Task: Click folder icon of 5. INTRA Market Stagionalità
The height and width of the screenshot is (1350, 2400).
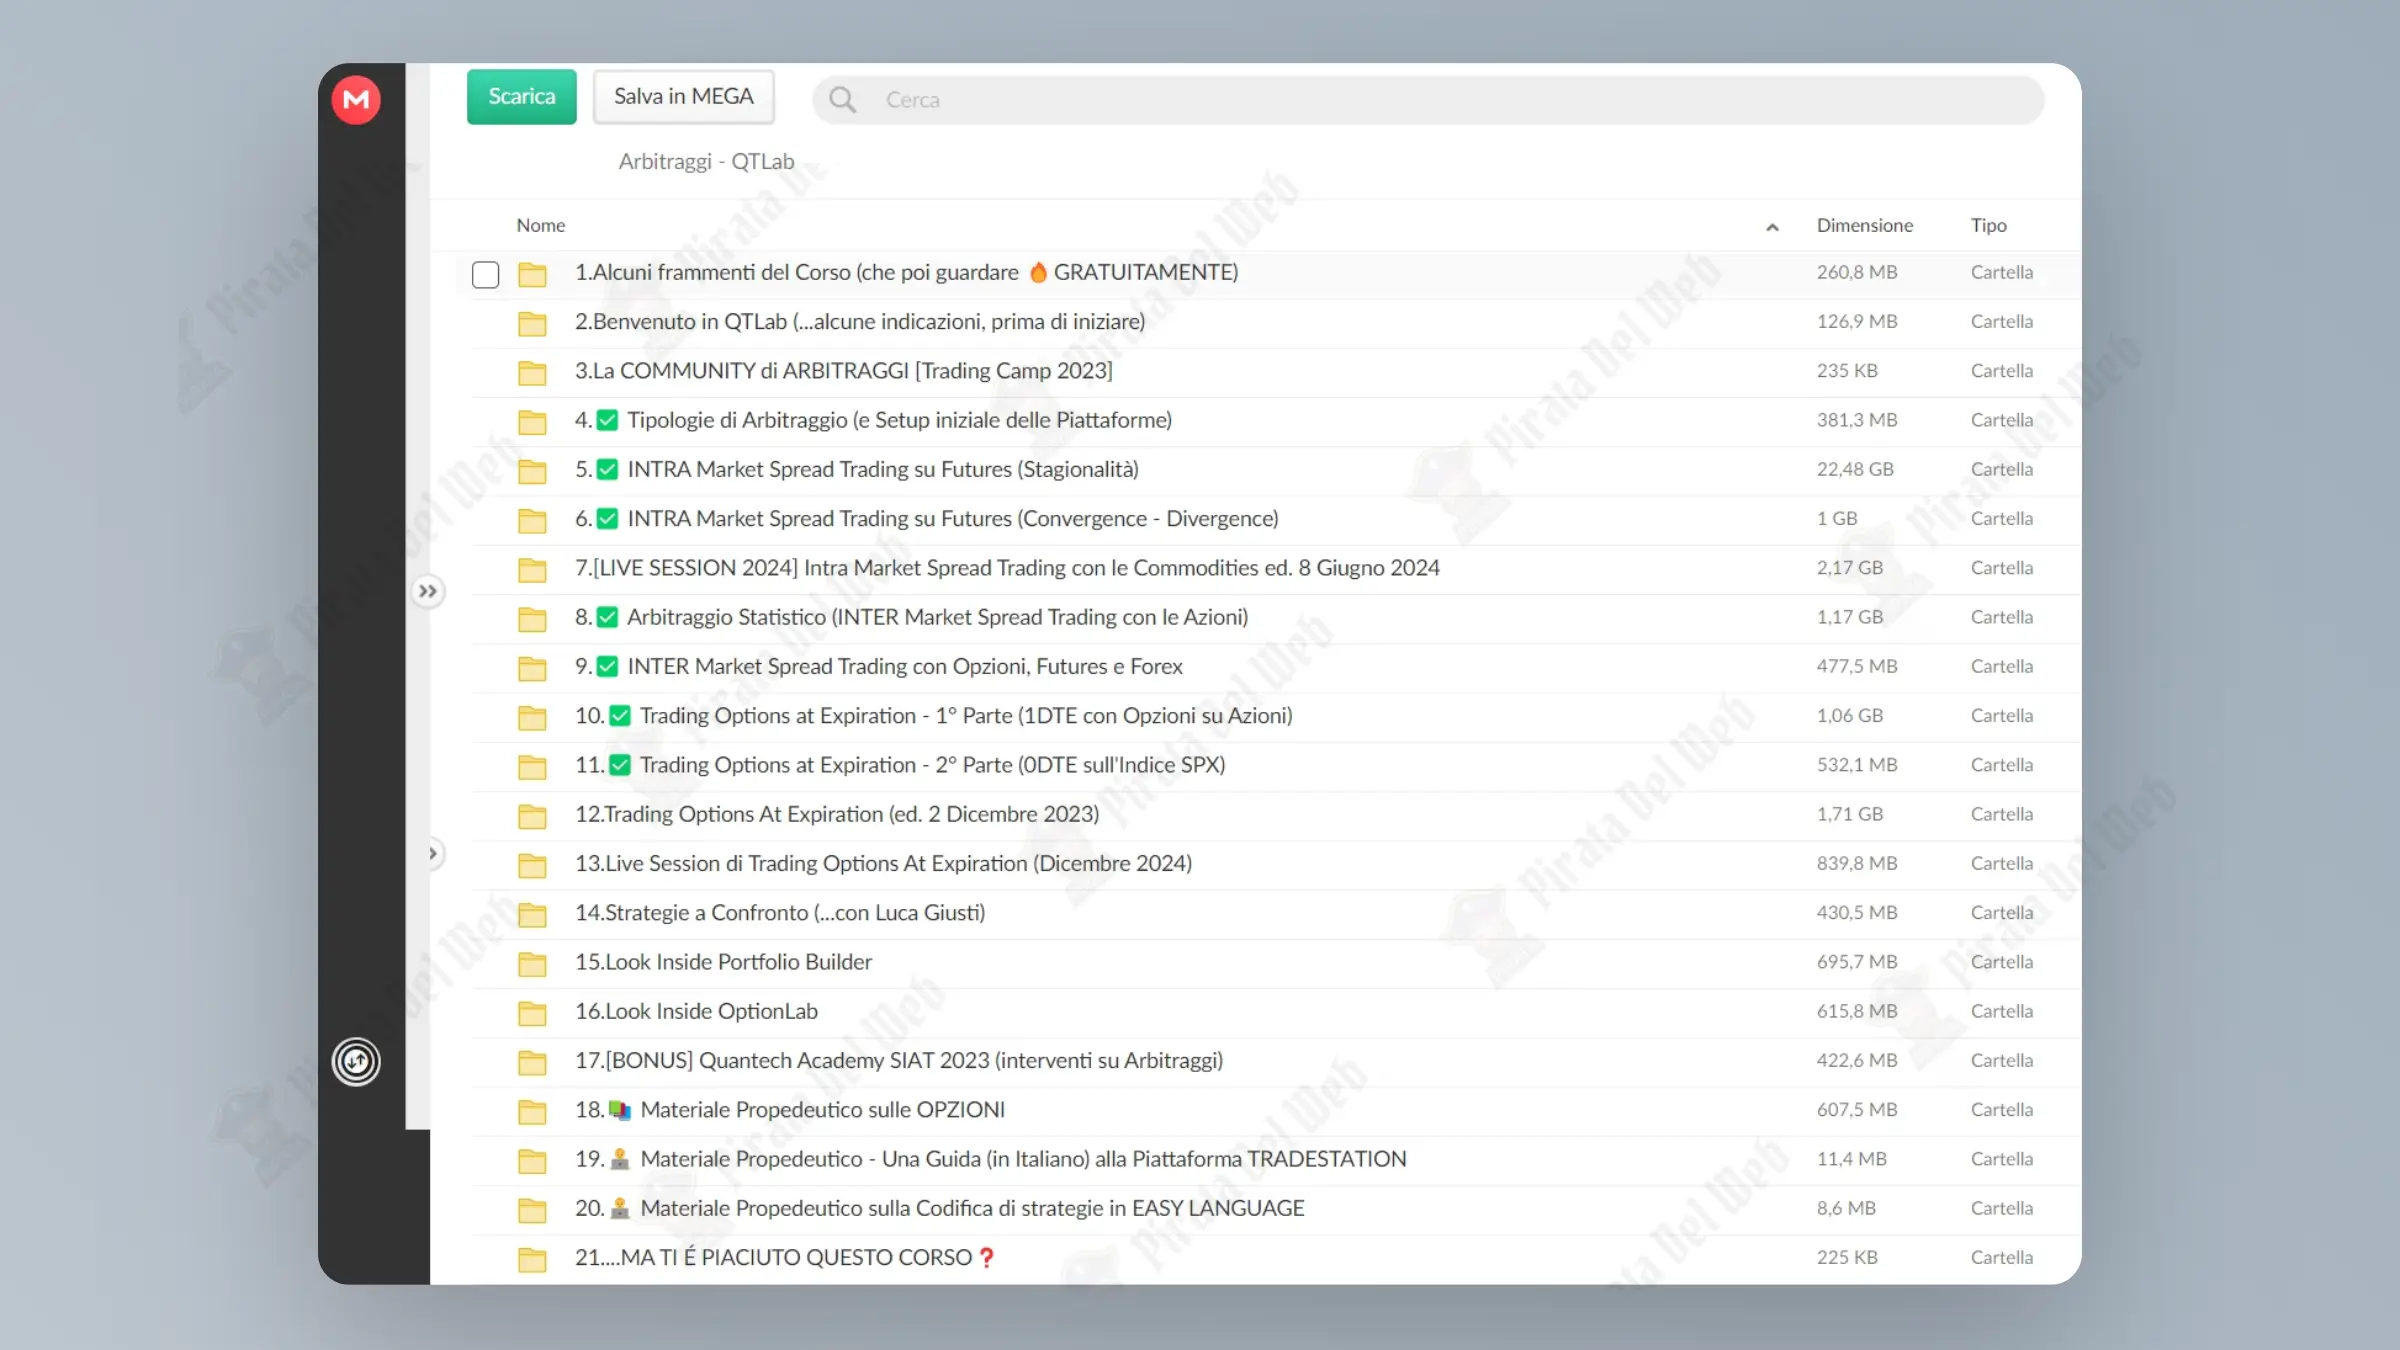Action: (532, 471)
